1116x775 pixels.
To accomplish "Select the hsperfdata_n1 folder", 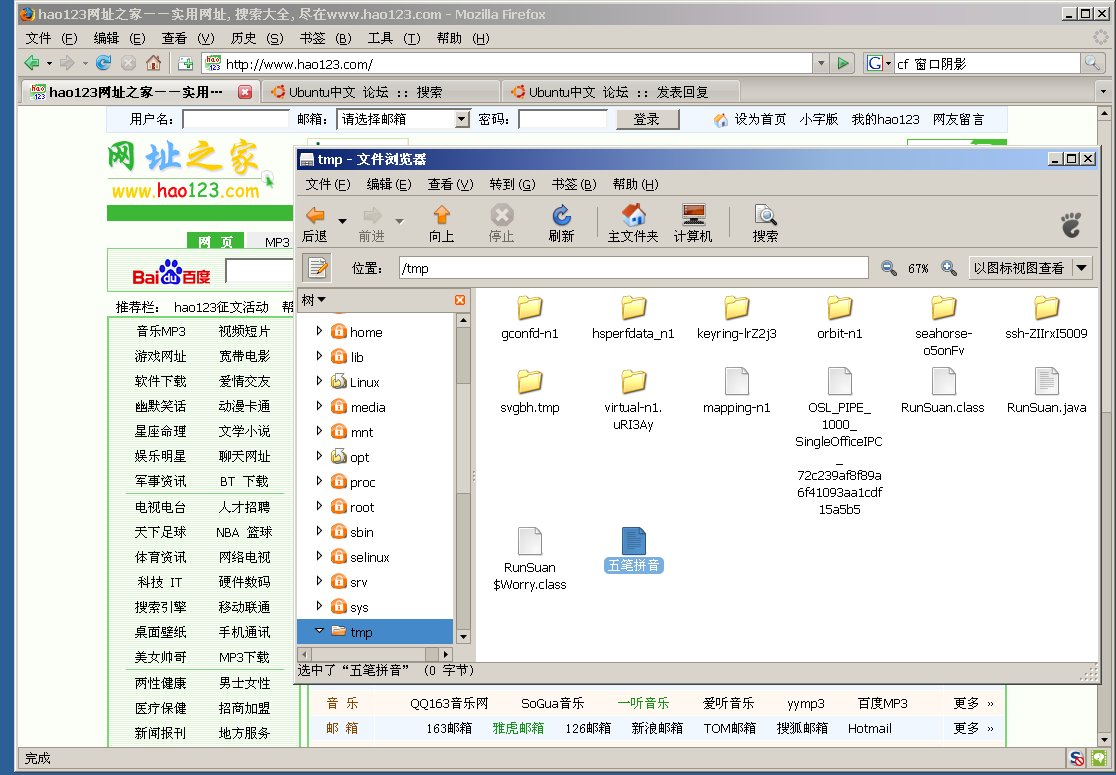I will tap(633, 308).
